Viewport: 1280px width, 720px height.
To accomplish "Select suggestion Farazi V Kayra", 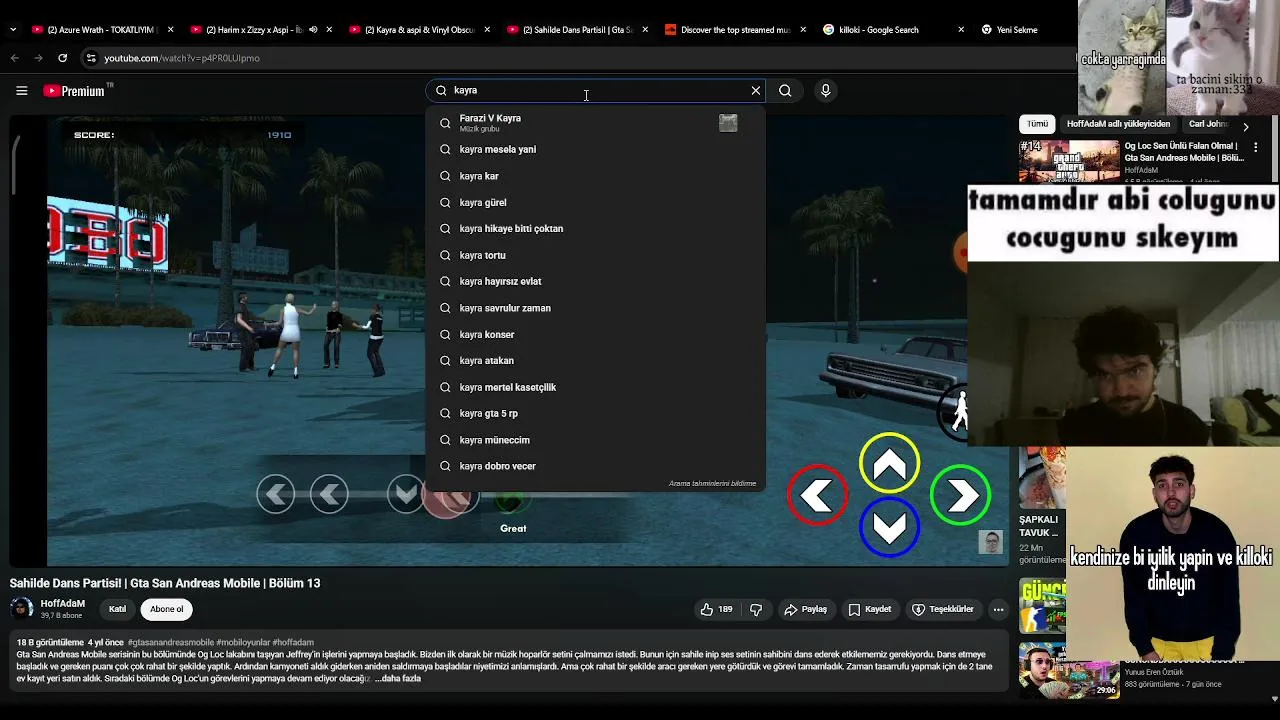I will coord(596,123).
